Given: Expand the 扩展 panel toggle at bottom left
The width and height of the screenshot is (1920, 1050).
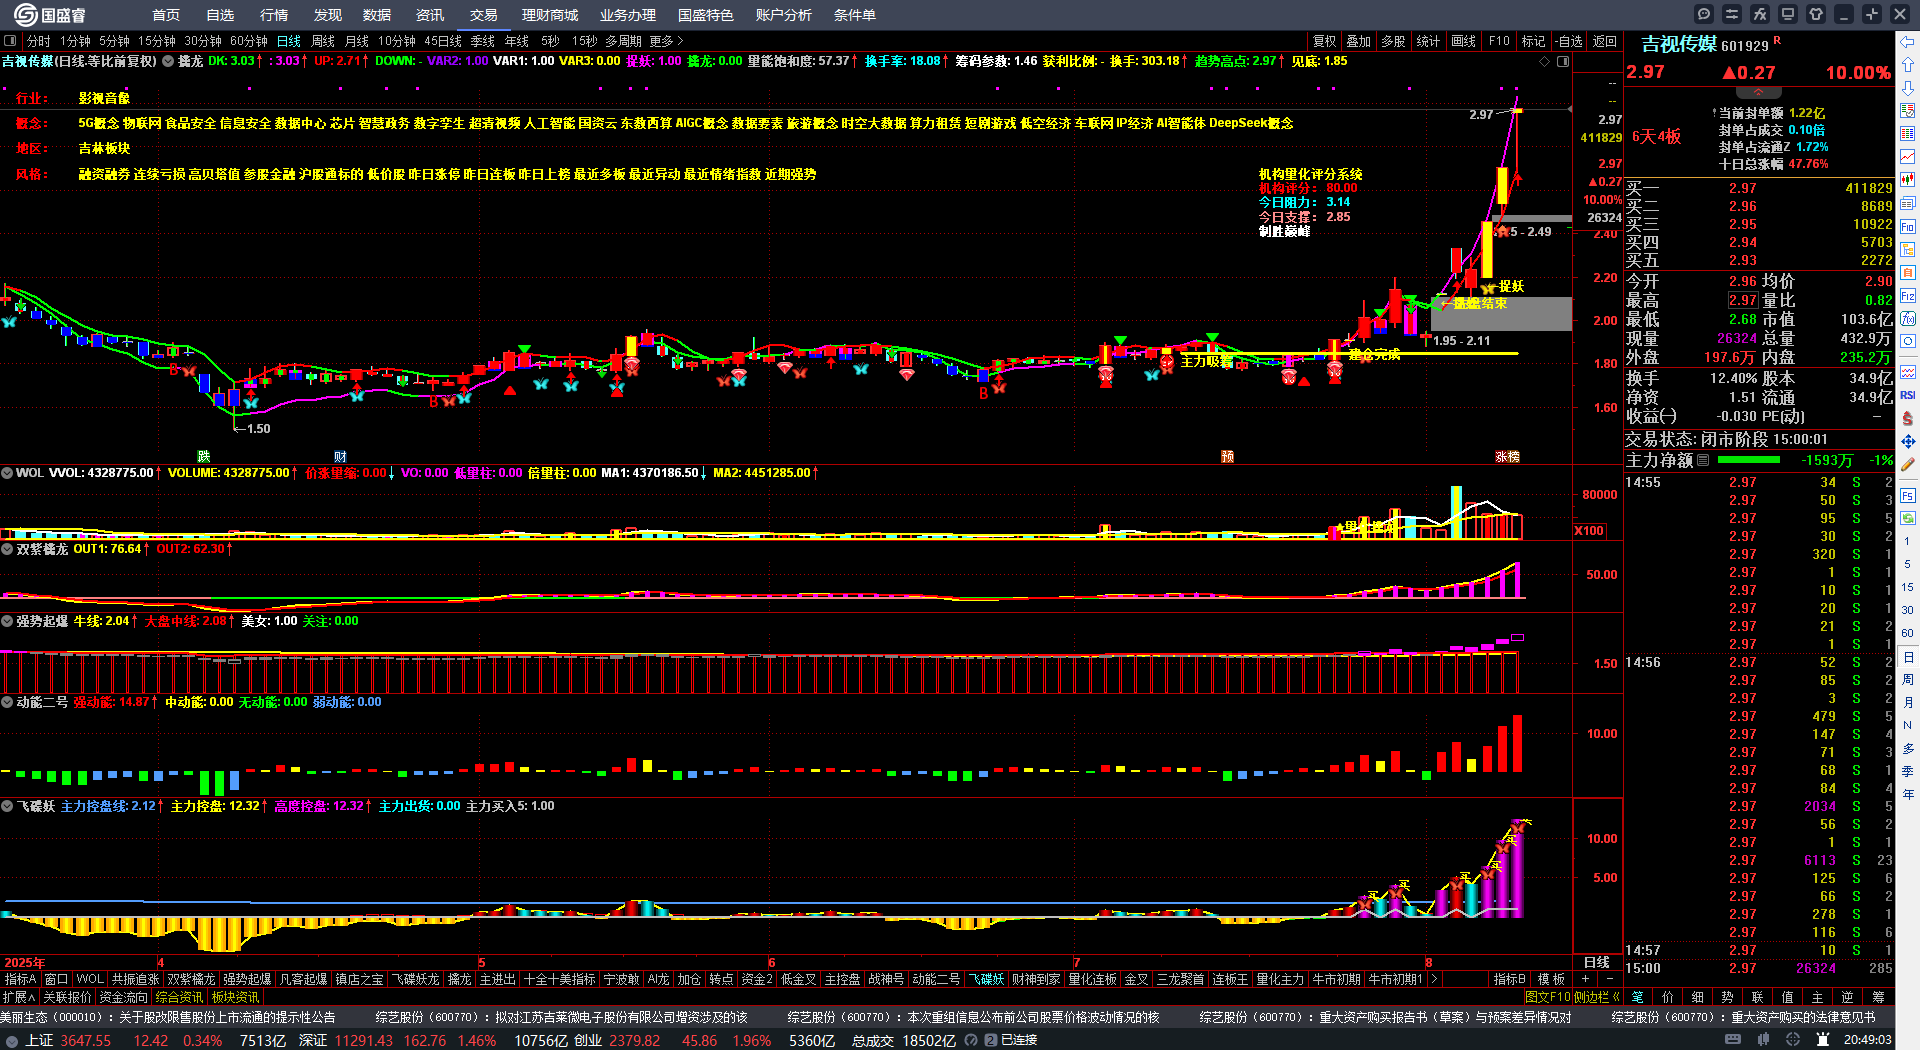Looking at the screenshot, I should click(19, 997).
